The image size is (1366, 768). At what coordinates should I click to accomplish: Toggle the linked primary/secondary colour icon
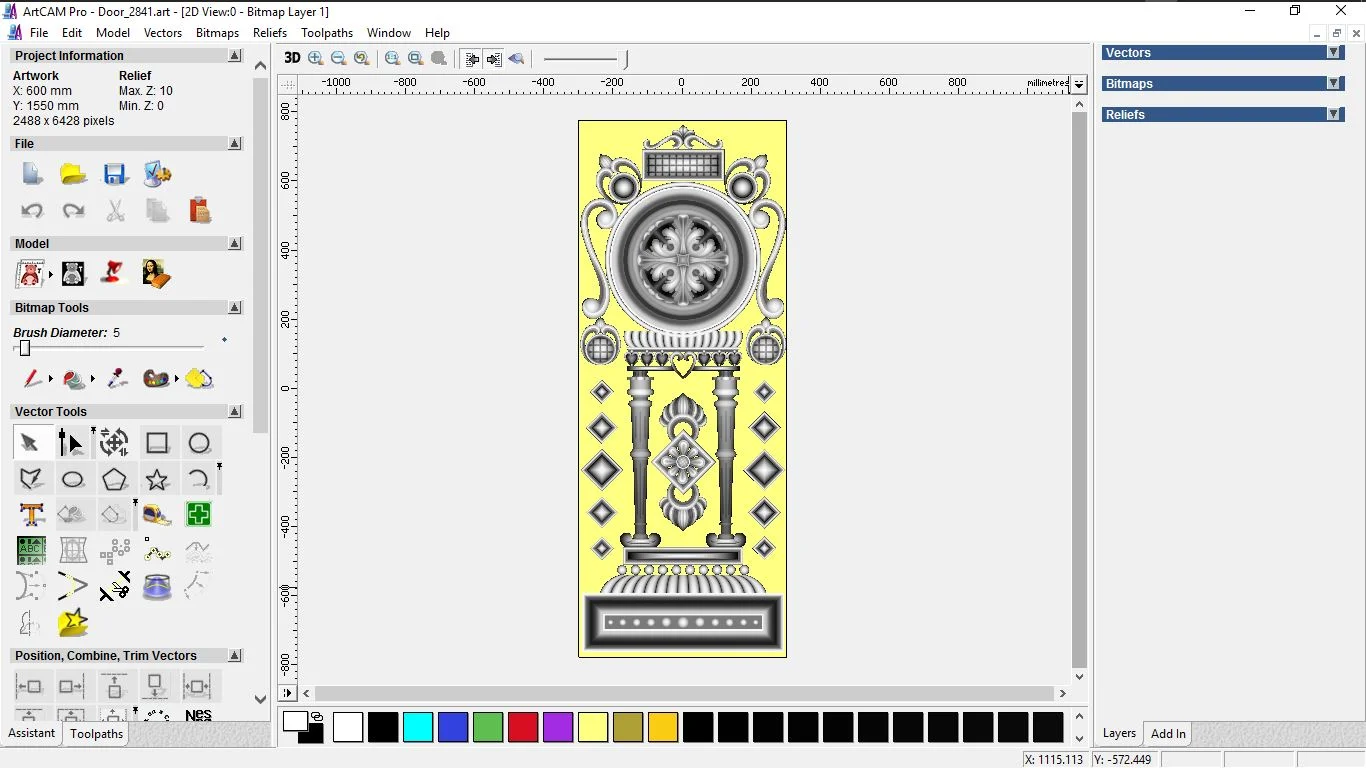click(x=317, y=716)
